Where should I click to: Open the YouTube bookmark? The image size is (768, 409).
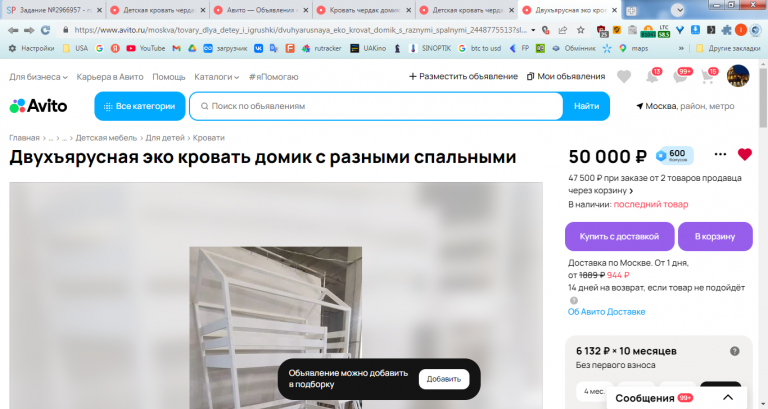click(x=145, y=48)
